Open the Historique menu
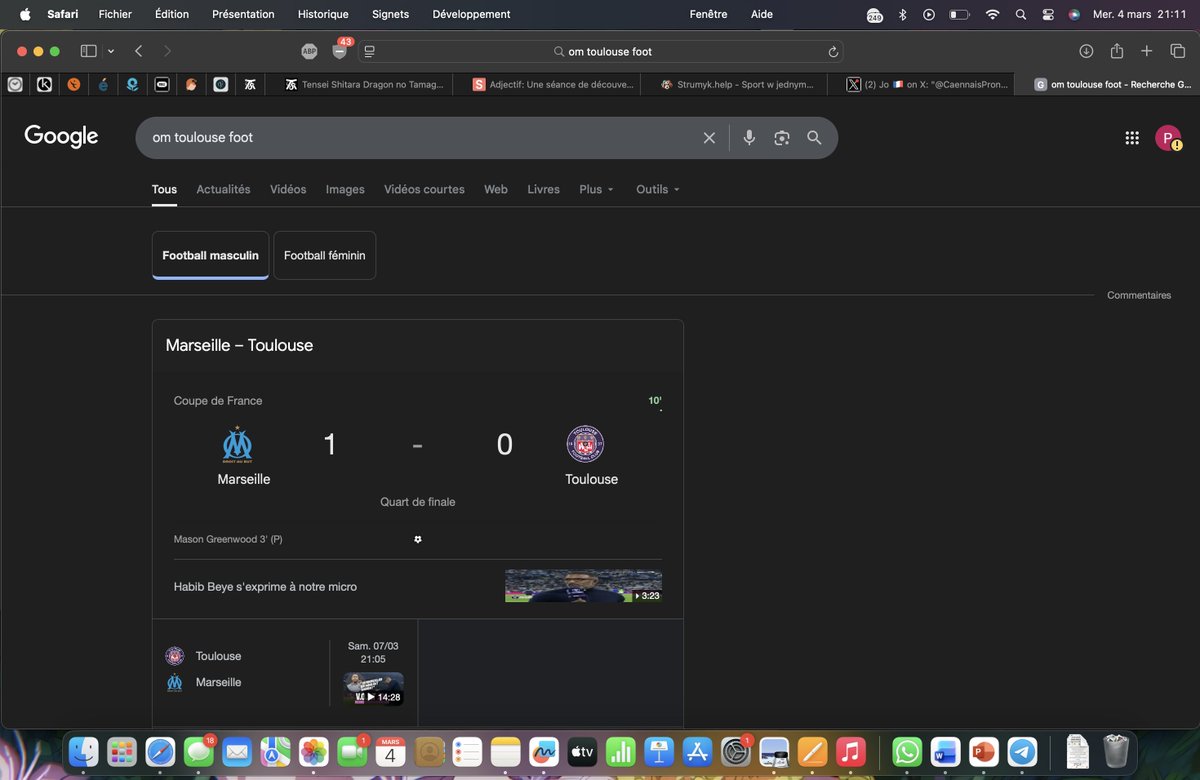The width and height of the screenshot is (1200, 780). click(323, 14)
